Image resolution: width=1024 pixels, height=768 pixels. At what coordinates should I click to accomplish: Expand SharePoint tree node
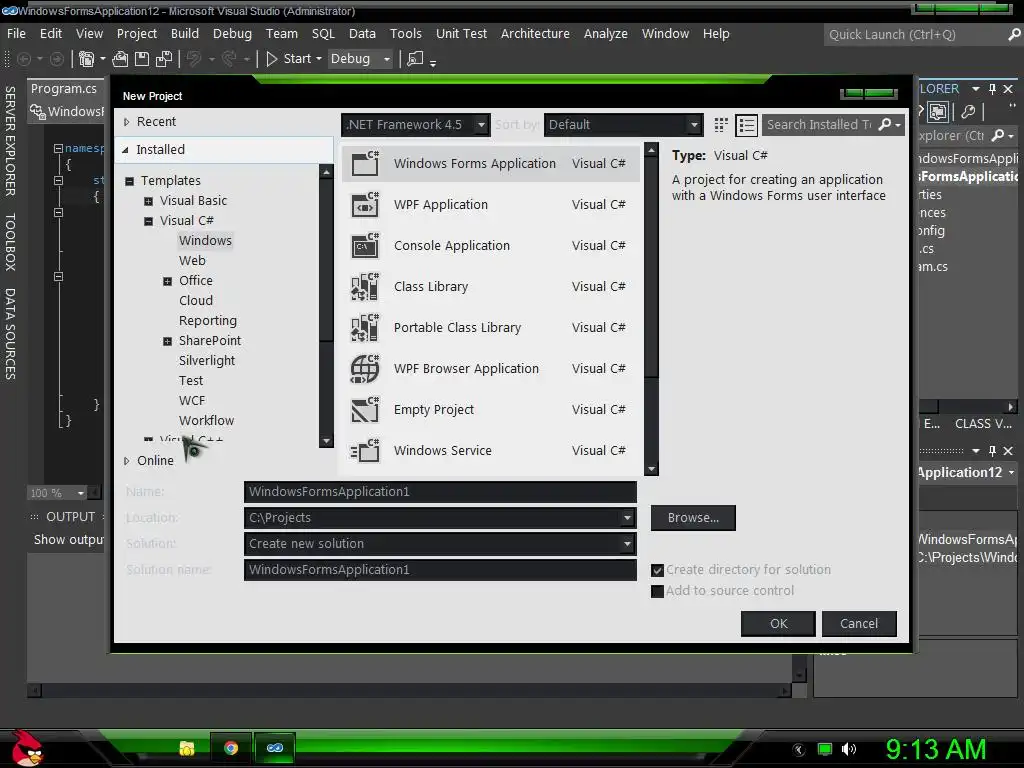coord(167,342)
